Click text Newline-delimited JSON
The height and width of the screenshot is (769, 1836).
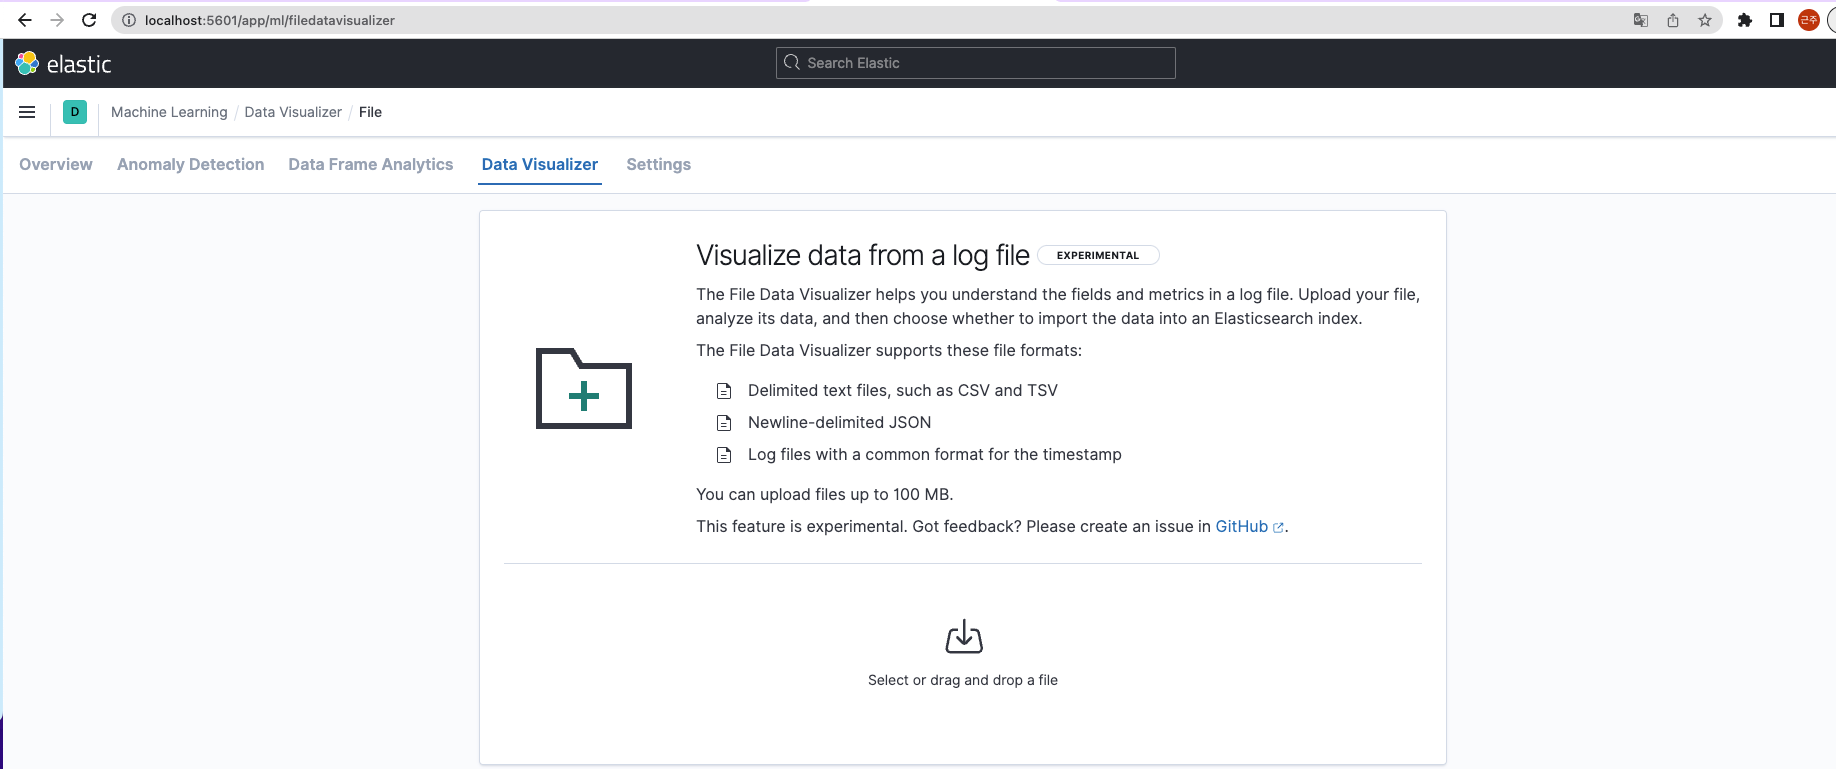(x=840, y=423)
